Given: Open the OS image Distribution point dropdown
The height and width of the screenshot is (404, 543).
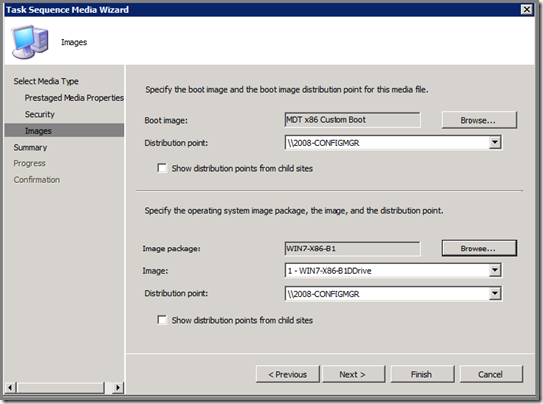Looking at the screenshot, I should pos(495,294).
